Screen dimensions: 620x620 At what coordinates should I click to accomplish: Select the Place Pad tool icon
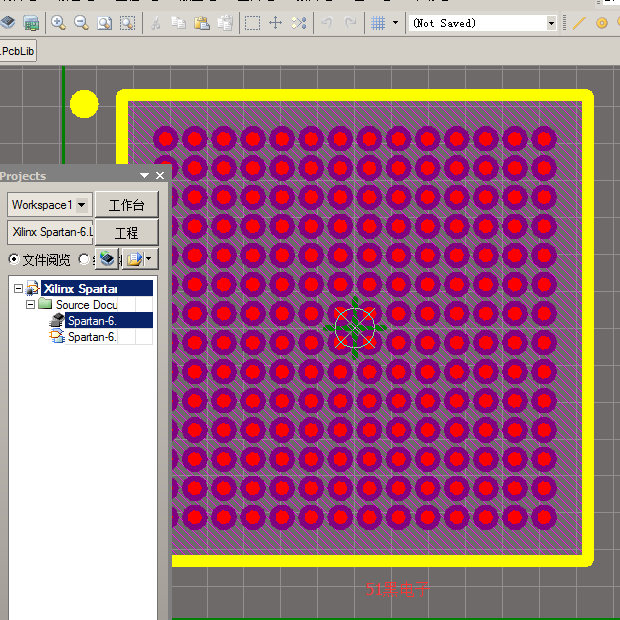[602, 23]
